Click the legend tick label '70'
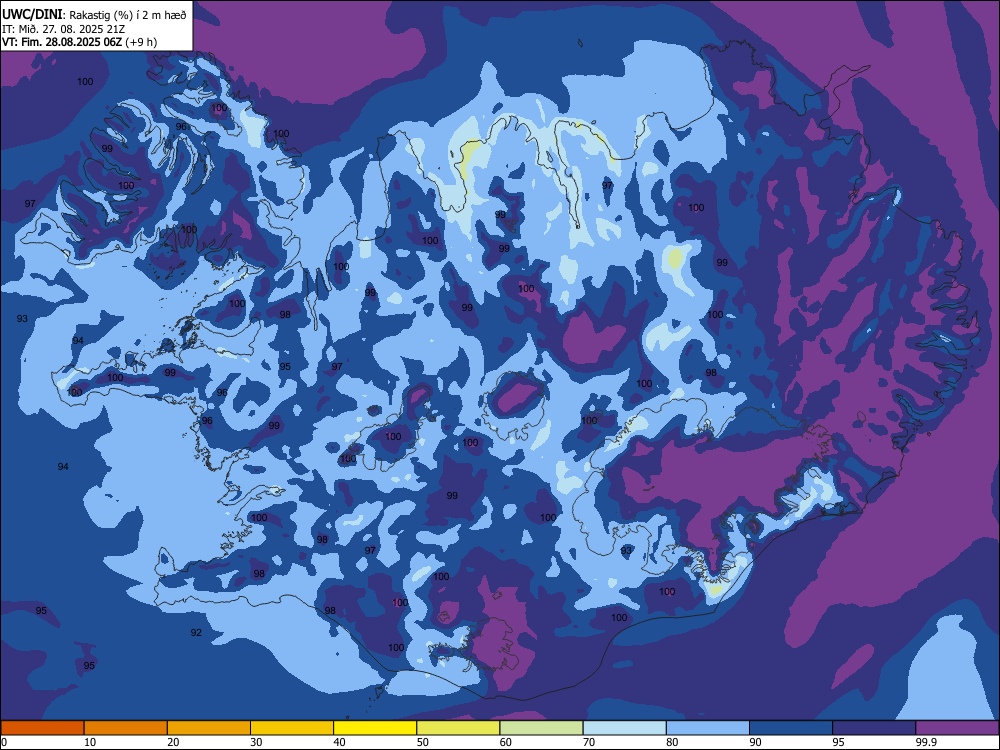1000x750 pixels. [x=589, y=742]
